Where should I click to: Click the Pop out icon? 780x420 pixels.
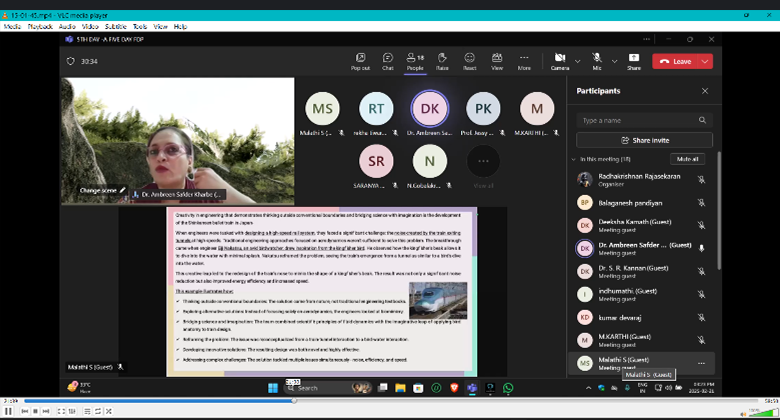pyautogui.click(x=360, y=60)
